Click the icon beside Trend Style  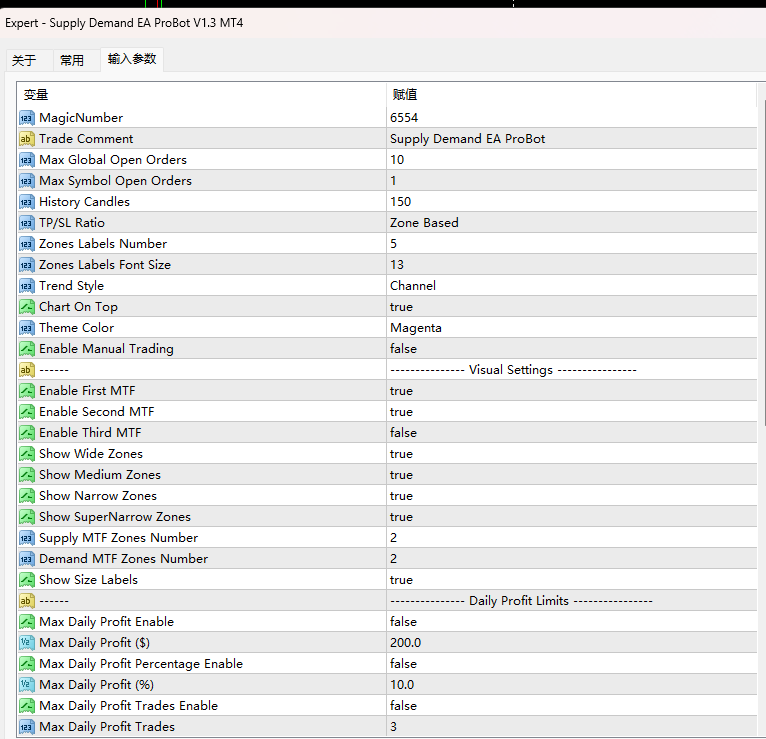click(27, 286)
